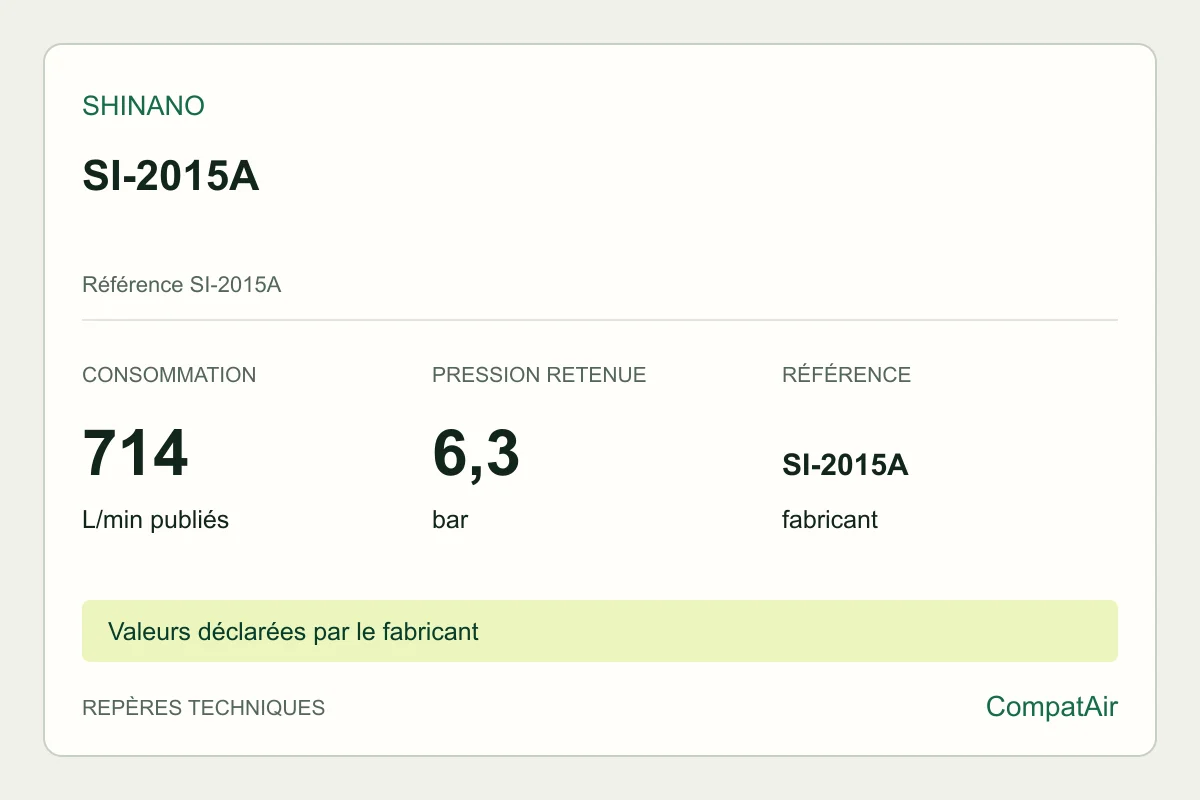Click the 'Référence SI-2015A' subtitle line
This screenshot has width=1200, height=800.
(x=181, y=285)
